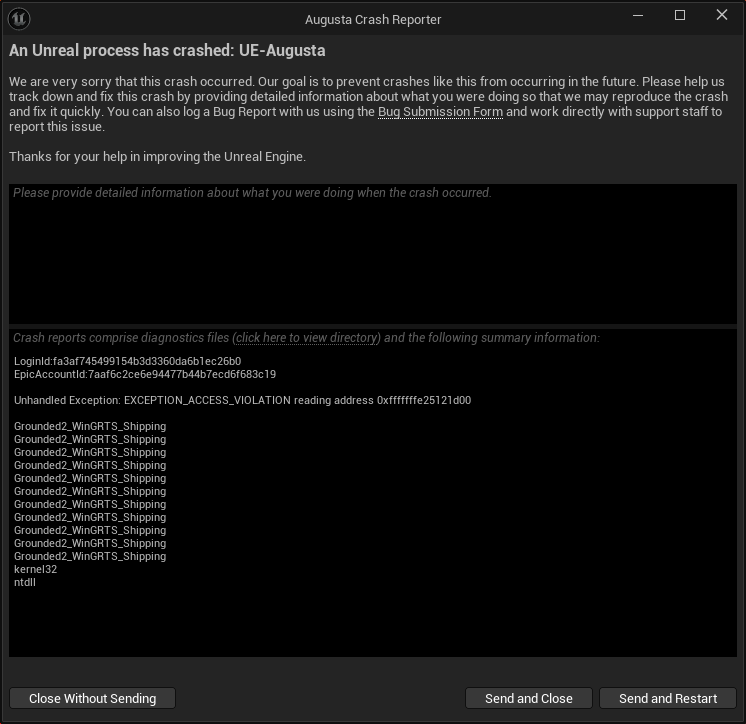Image resolution: width=746 pixels, height=724 pixels.
Task: Choose Close Without Sending
Action: pyautogui.click(x=92, y=698)
